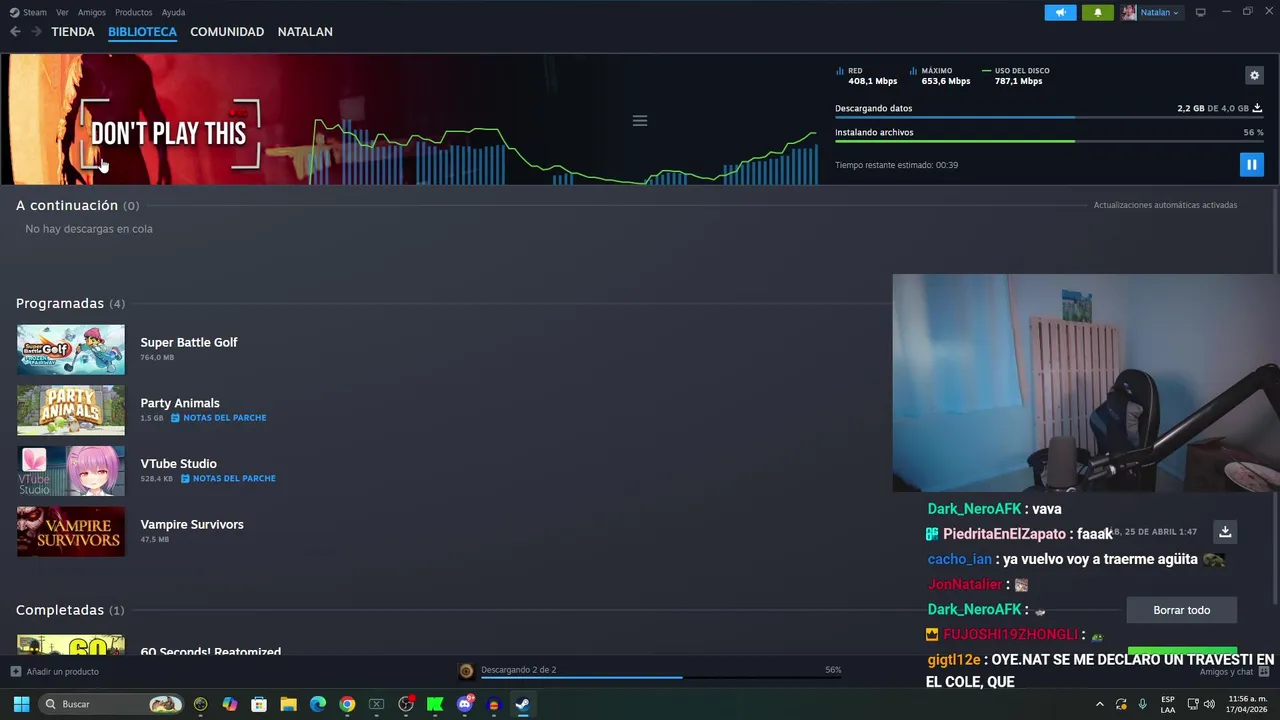The height and width of the screenshot is (720, 1280).
Task: Open Google Chrome from the taskbar
Action: (x=347, y=704)
